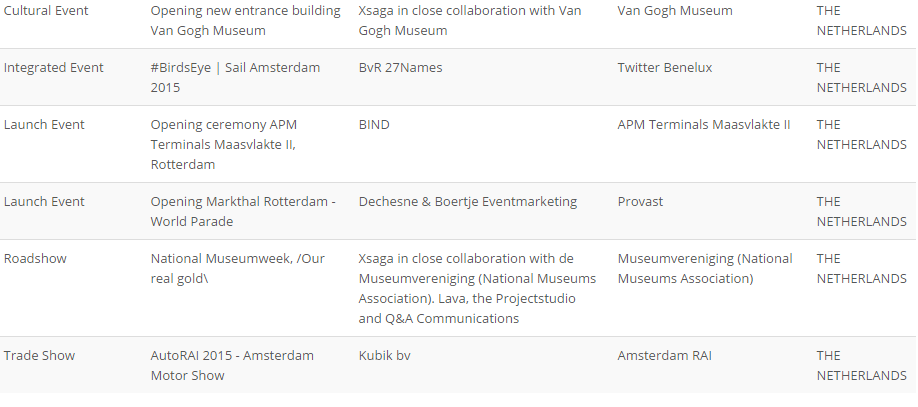Screen dimensions: 918x407
Task: Click THE NETHERLANDS in the Trade Show row
Action: click(862, 365)
